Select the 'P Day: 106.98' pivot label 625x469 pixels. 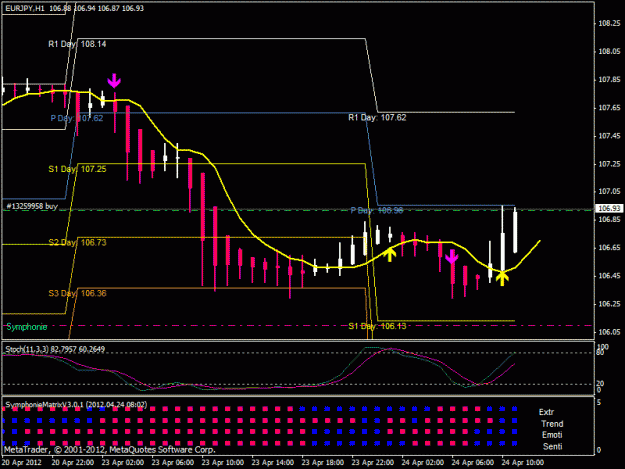(377, 210)
